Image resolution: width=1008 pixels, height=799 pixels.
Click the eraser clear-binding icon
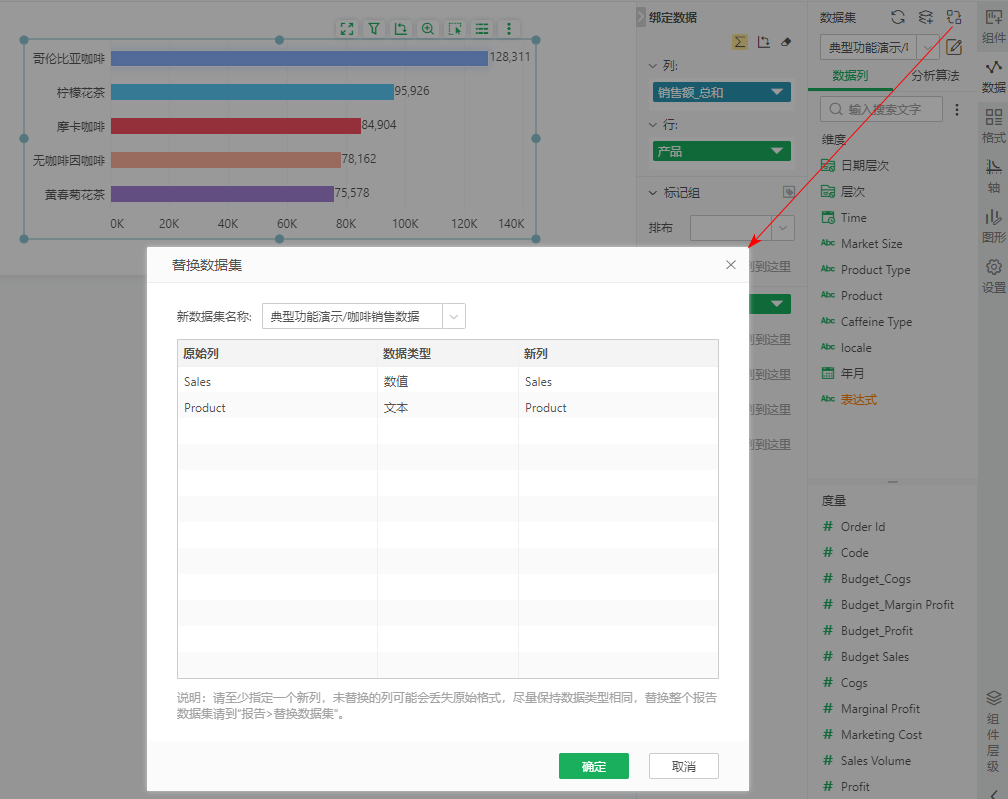point(786,42)
